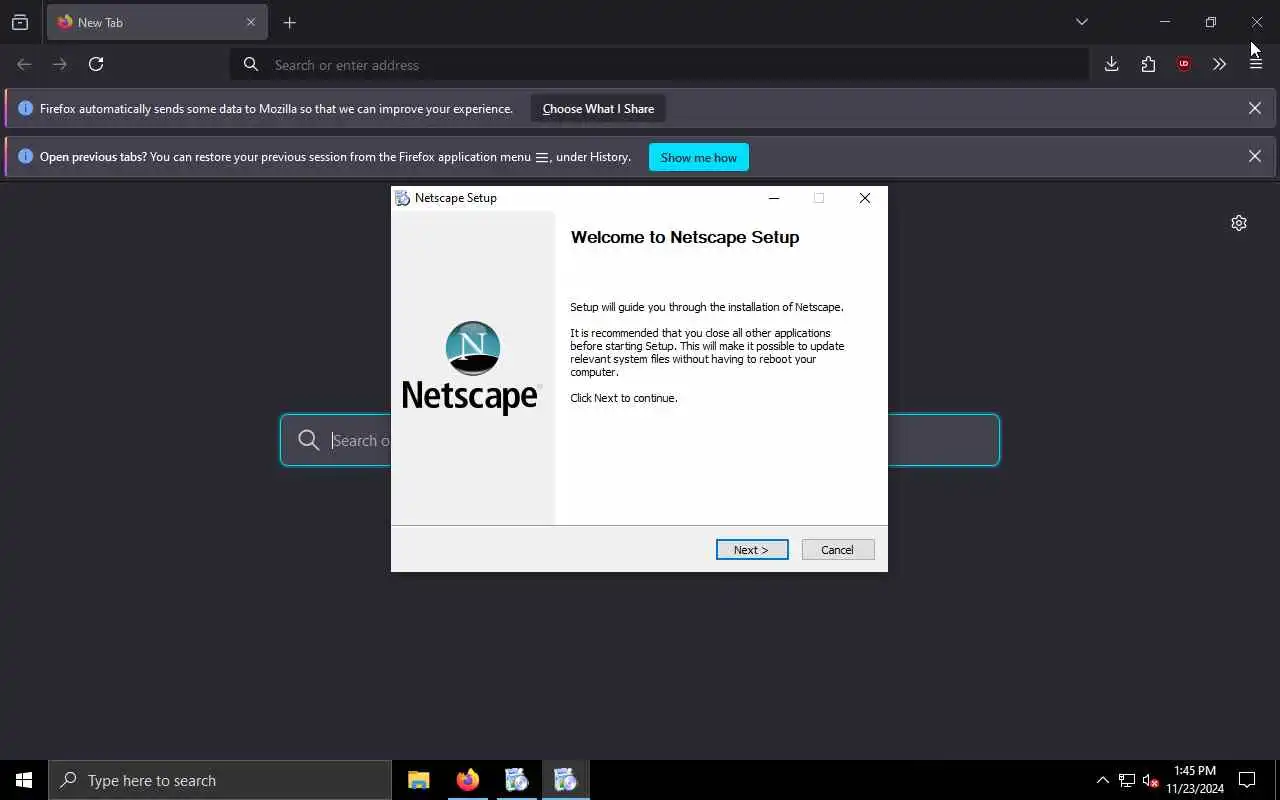Open Firefox View recent browsing icon
The height and width of the screenshot is (800, 1280).
click(20, 22)
